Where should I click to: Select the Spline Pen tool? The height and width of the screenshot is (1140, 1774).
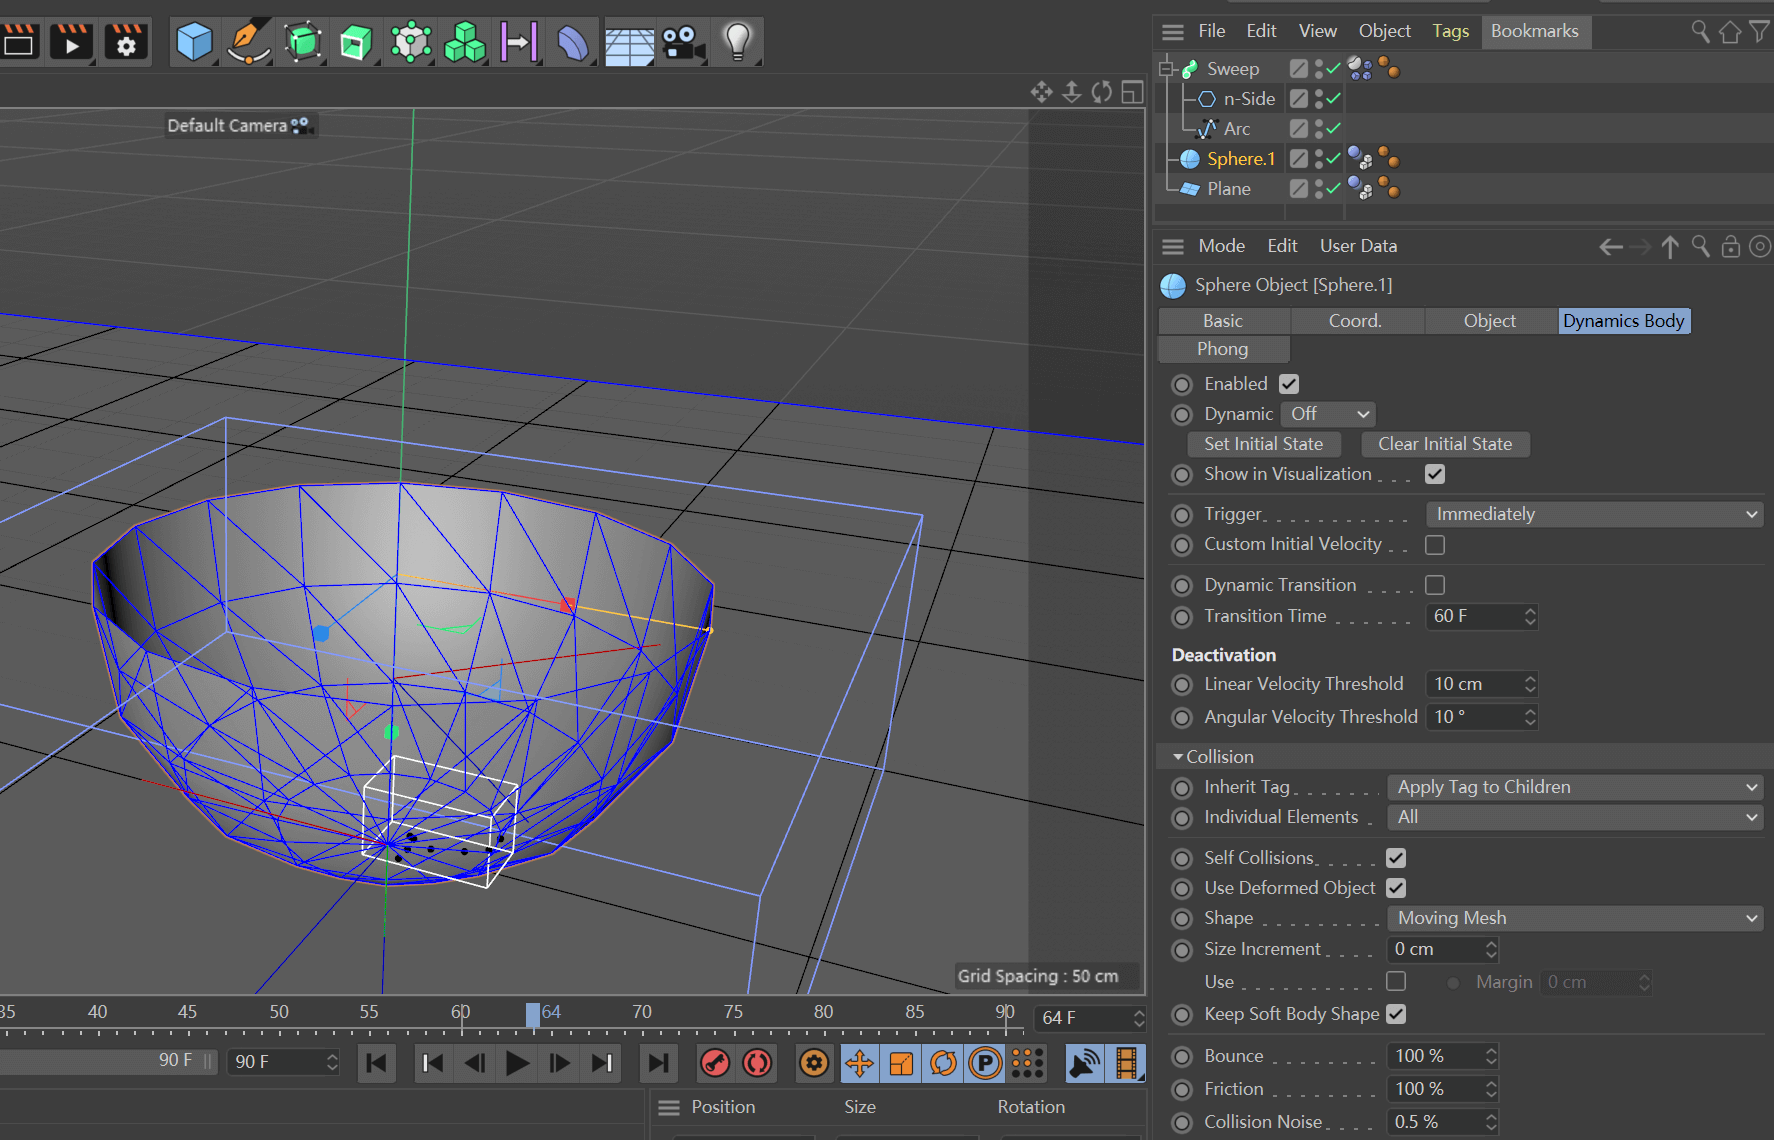[x=249, y=42]
